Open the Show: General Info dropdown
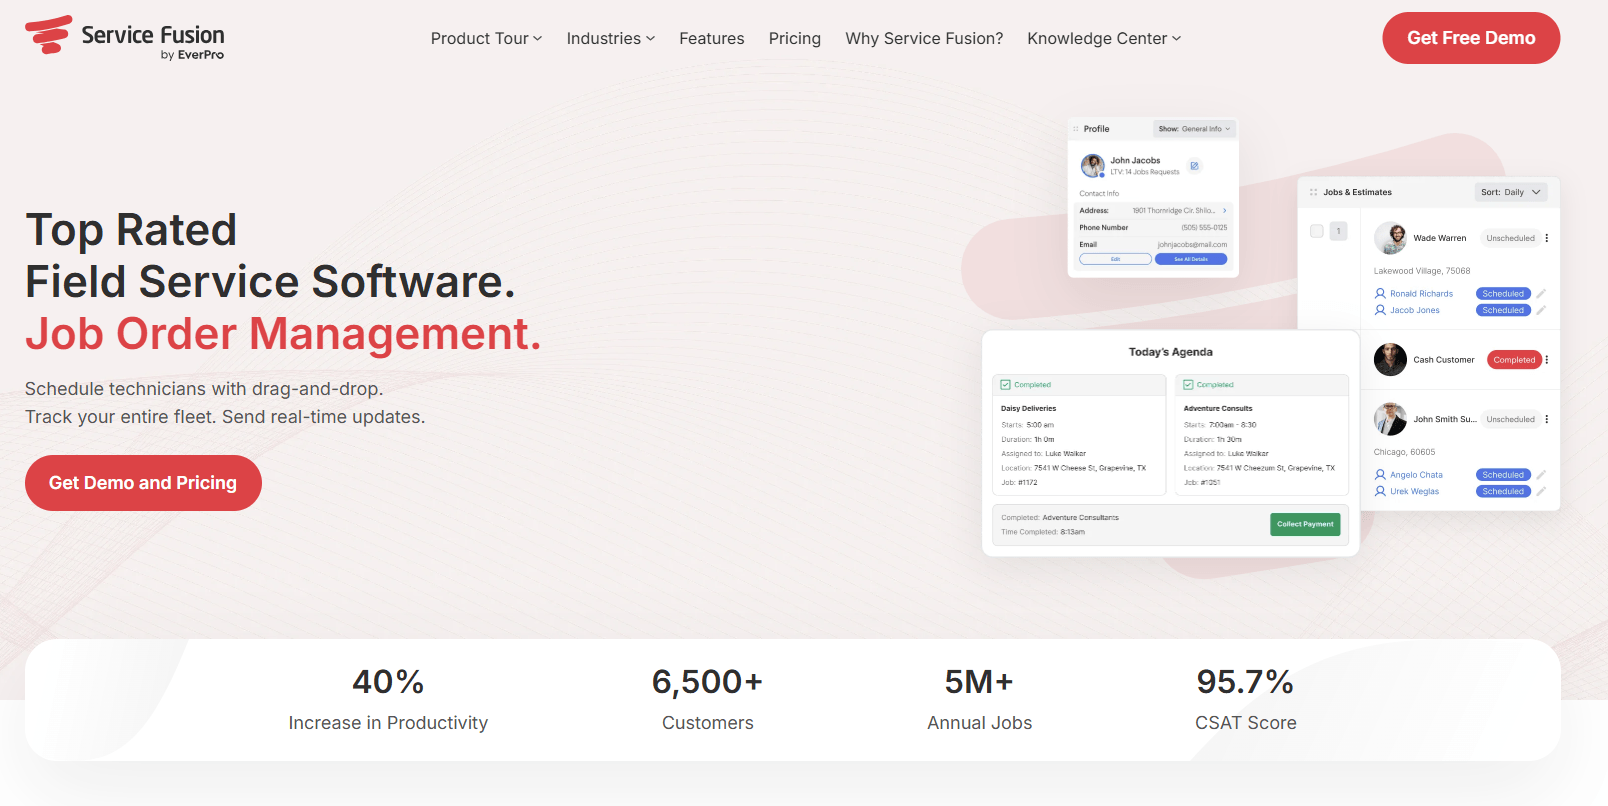Screen dimensions: 1608x806 click(x=1195, y=129)
